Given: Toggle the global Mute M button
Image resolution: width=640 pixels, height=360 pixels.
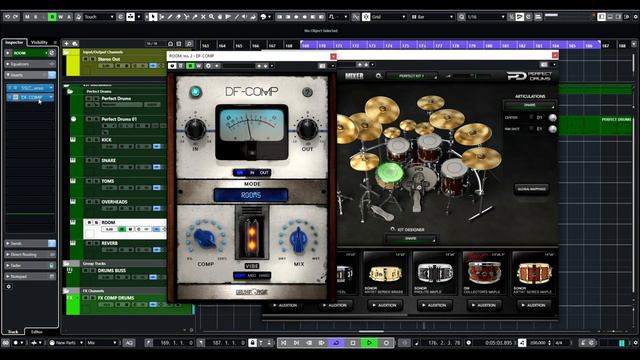Looking at the screenshot, I should [27, 17].
